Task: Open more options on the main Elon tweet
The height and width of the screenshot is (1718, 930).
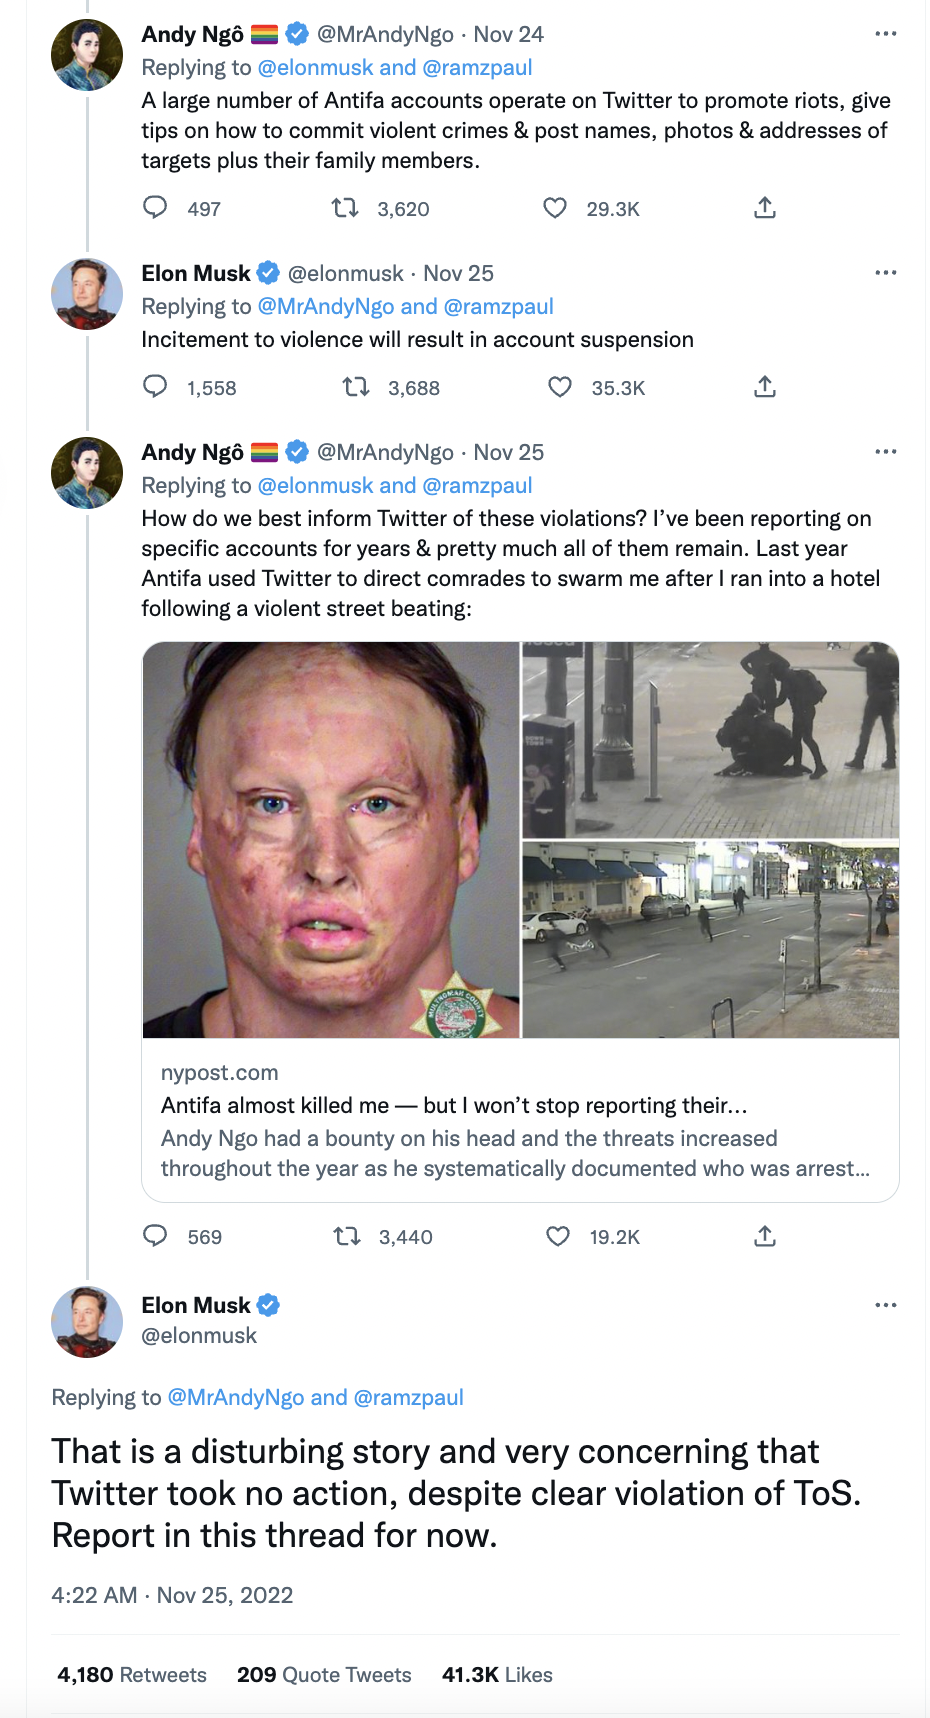Action: click(x=885, y=1305)
